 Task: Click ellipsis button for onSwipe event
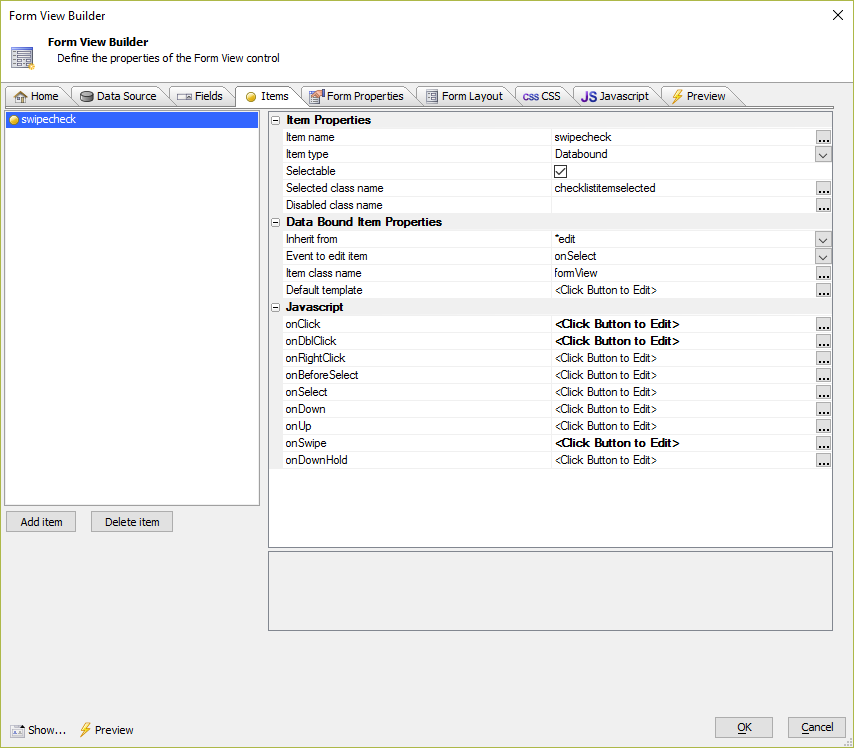pyautogui.click(x=823, y=443)
